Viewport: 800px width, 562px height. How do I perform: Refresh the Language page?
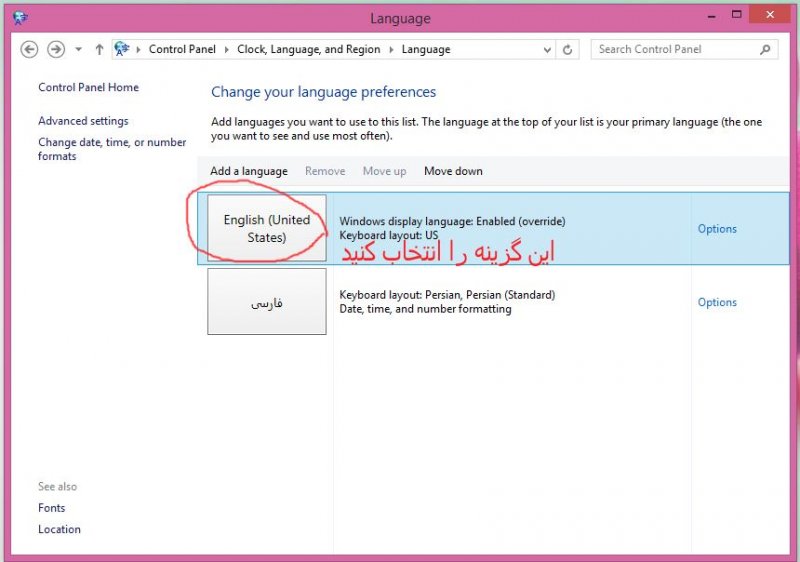coord(567,50)
